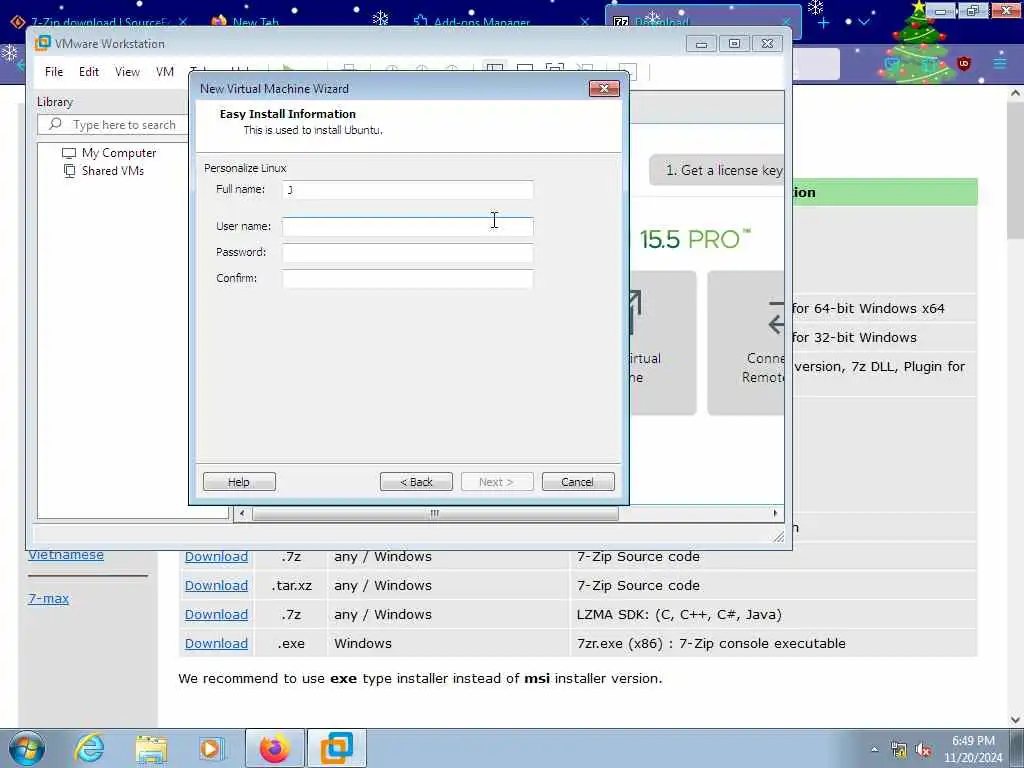Viewport: 1024px width, 768px height.
Task: Click the Connect to Remote Server tile
Action: click(746, 343)
